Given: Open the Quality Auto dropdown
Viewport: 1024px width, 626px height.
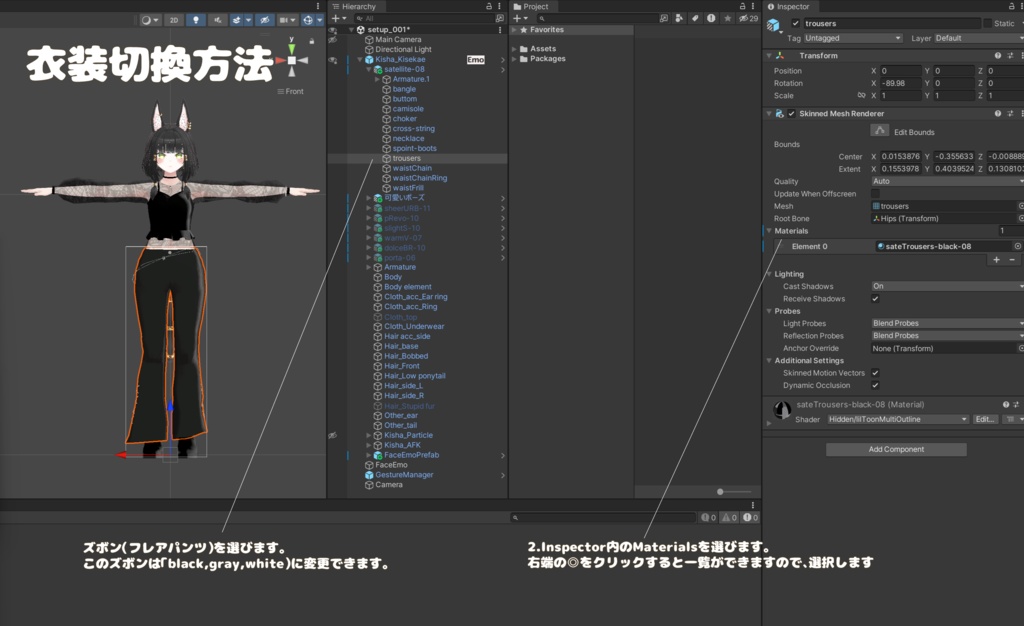Looking at the screenshot, I should (947, 181).
